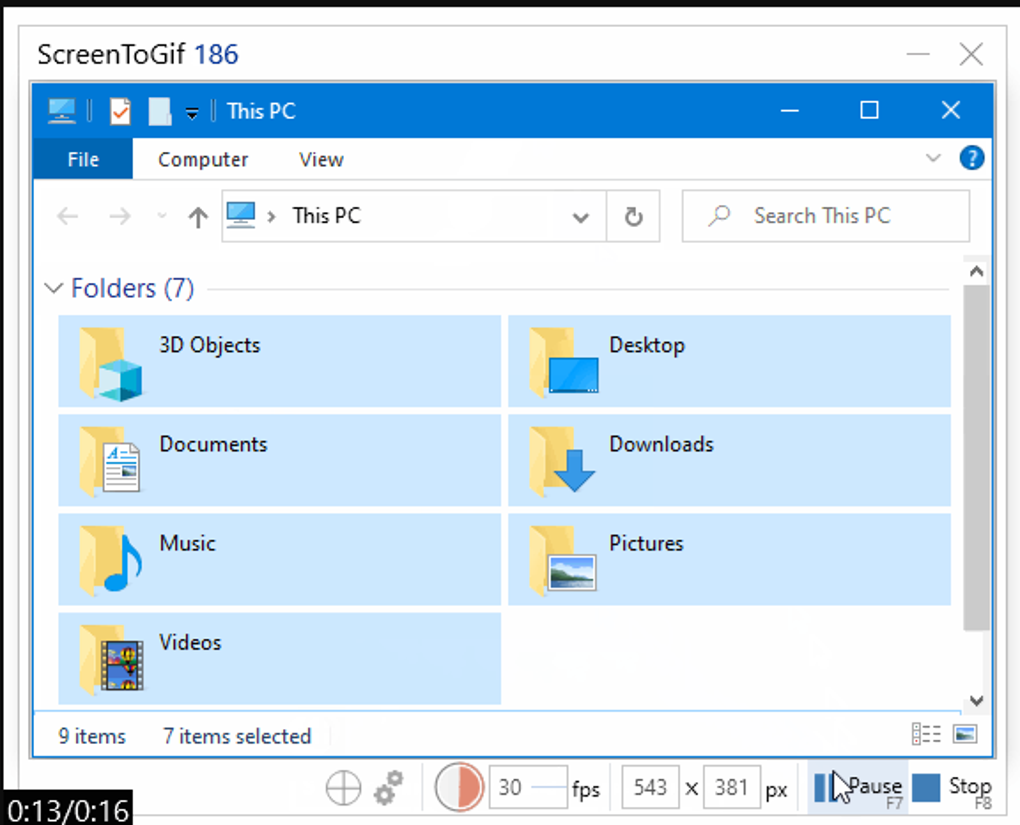Refresh the This PC view

(634, 216)
